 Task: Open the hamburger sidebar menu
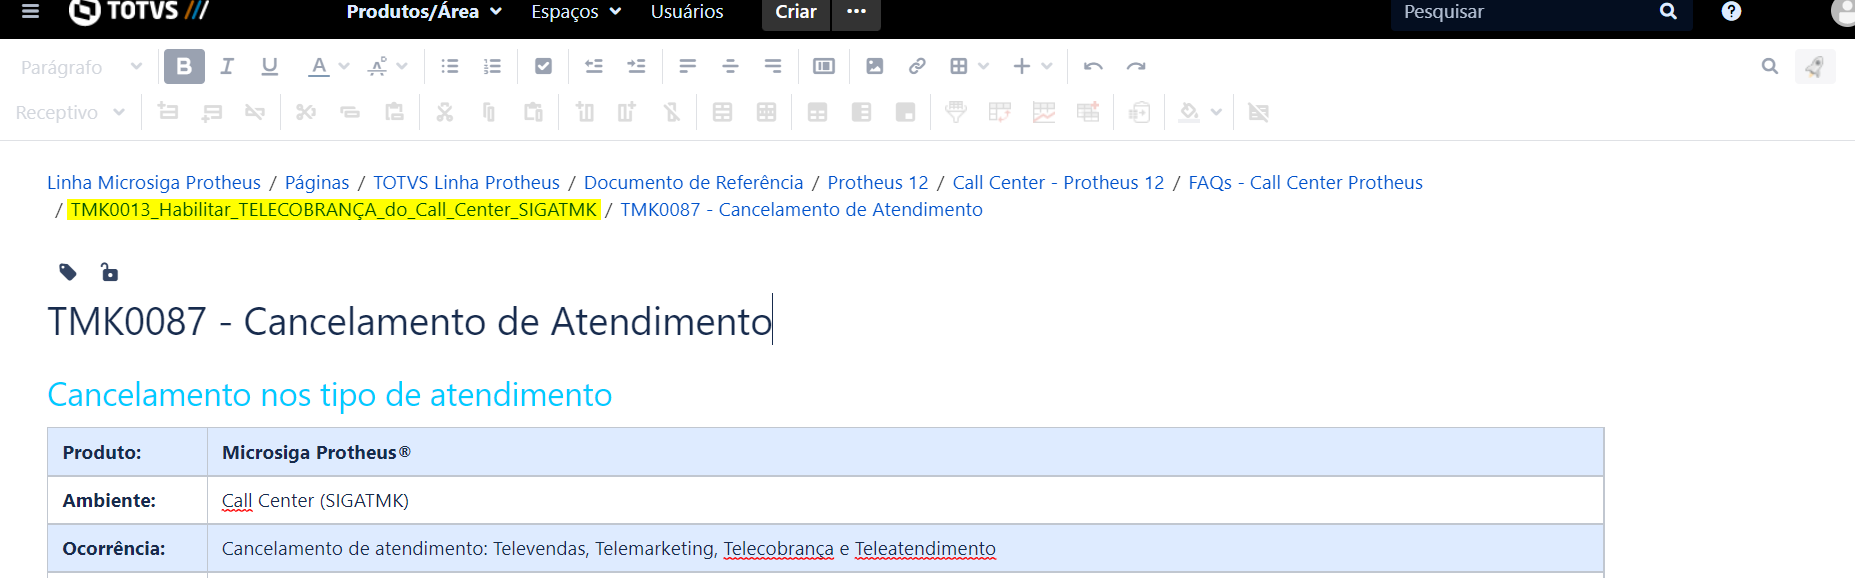coord(30,11)
